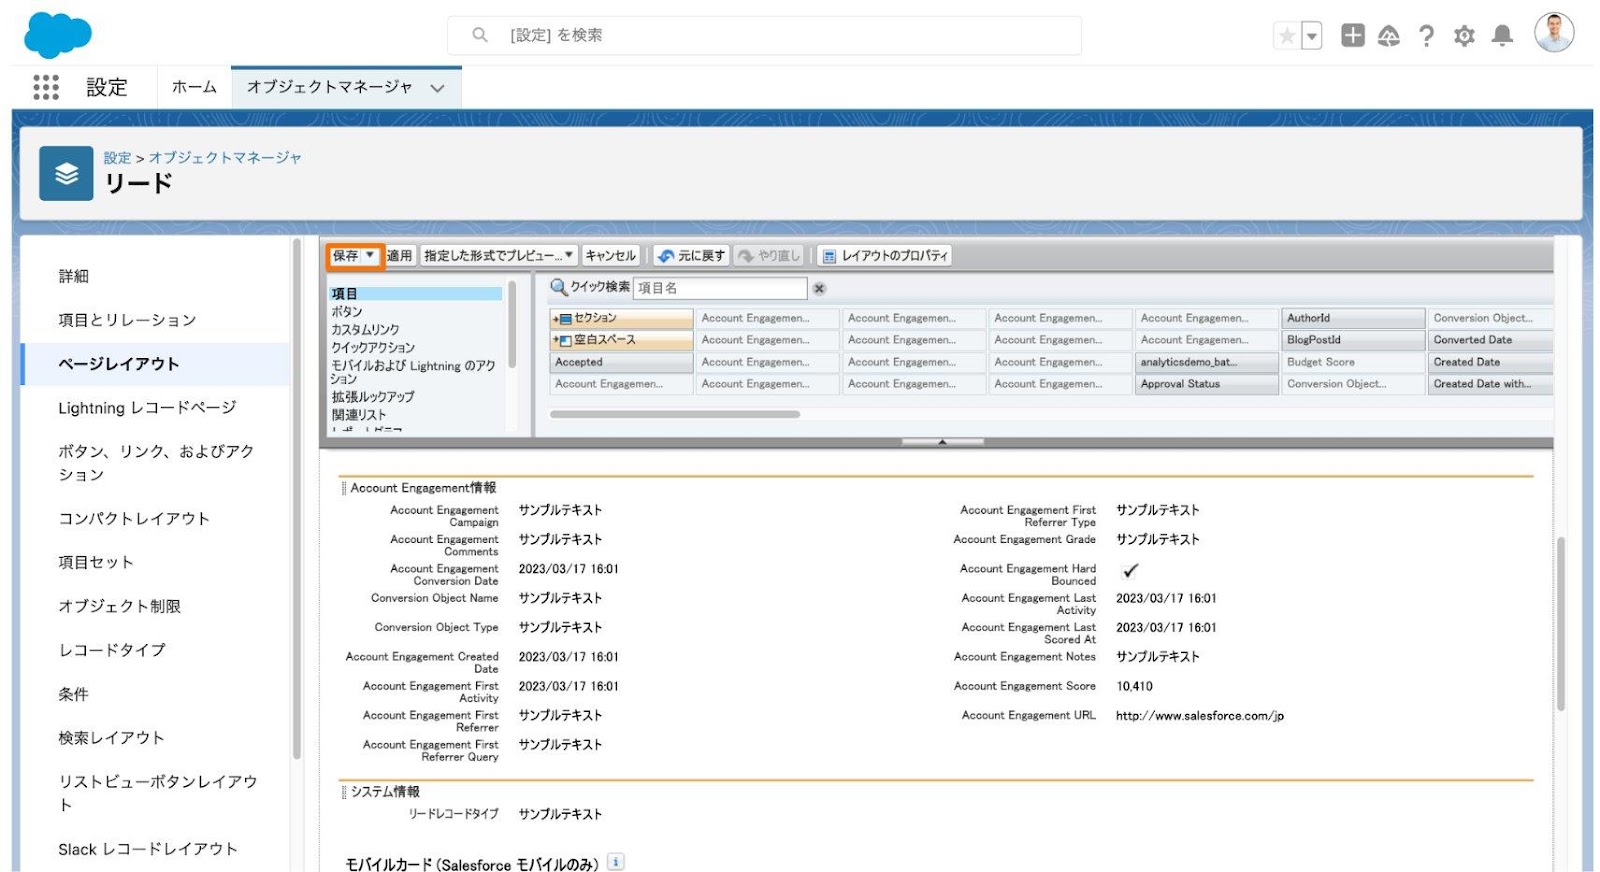Image resolution: width=1600 pixels, height=872 pixels.
Task: Select the Accepted palette field
Action: (621, 362)
